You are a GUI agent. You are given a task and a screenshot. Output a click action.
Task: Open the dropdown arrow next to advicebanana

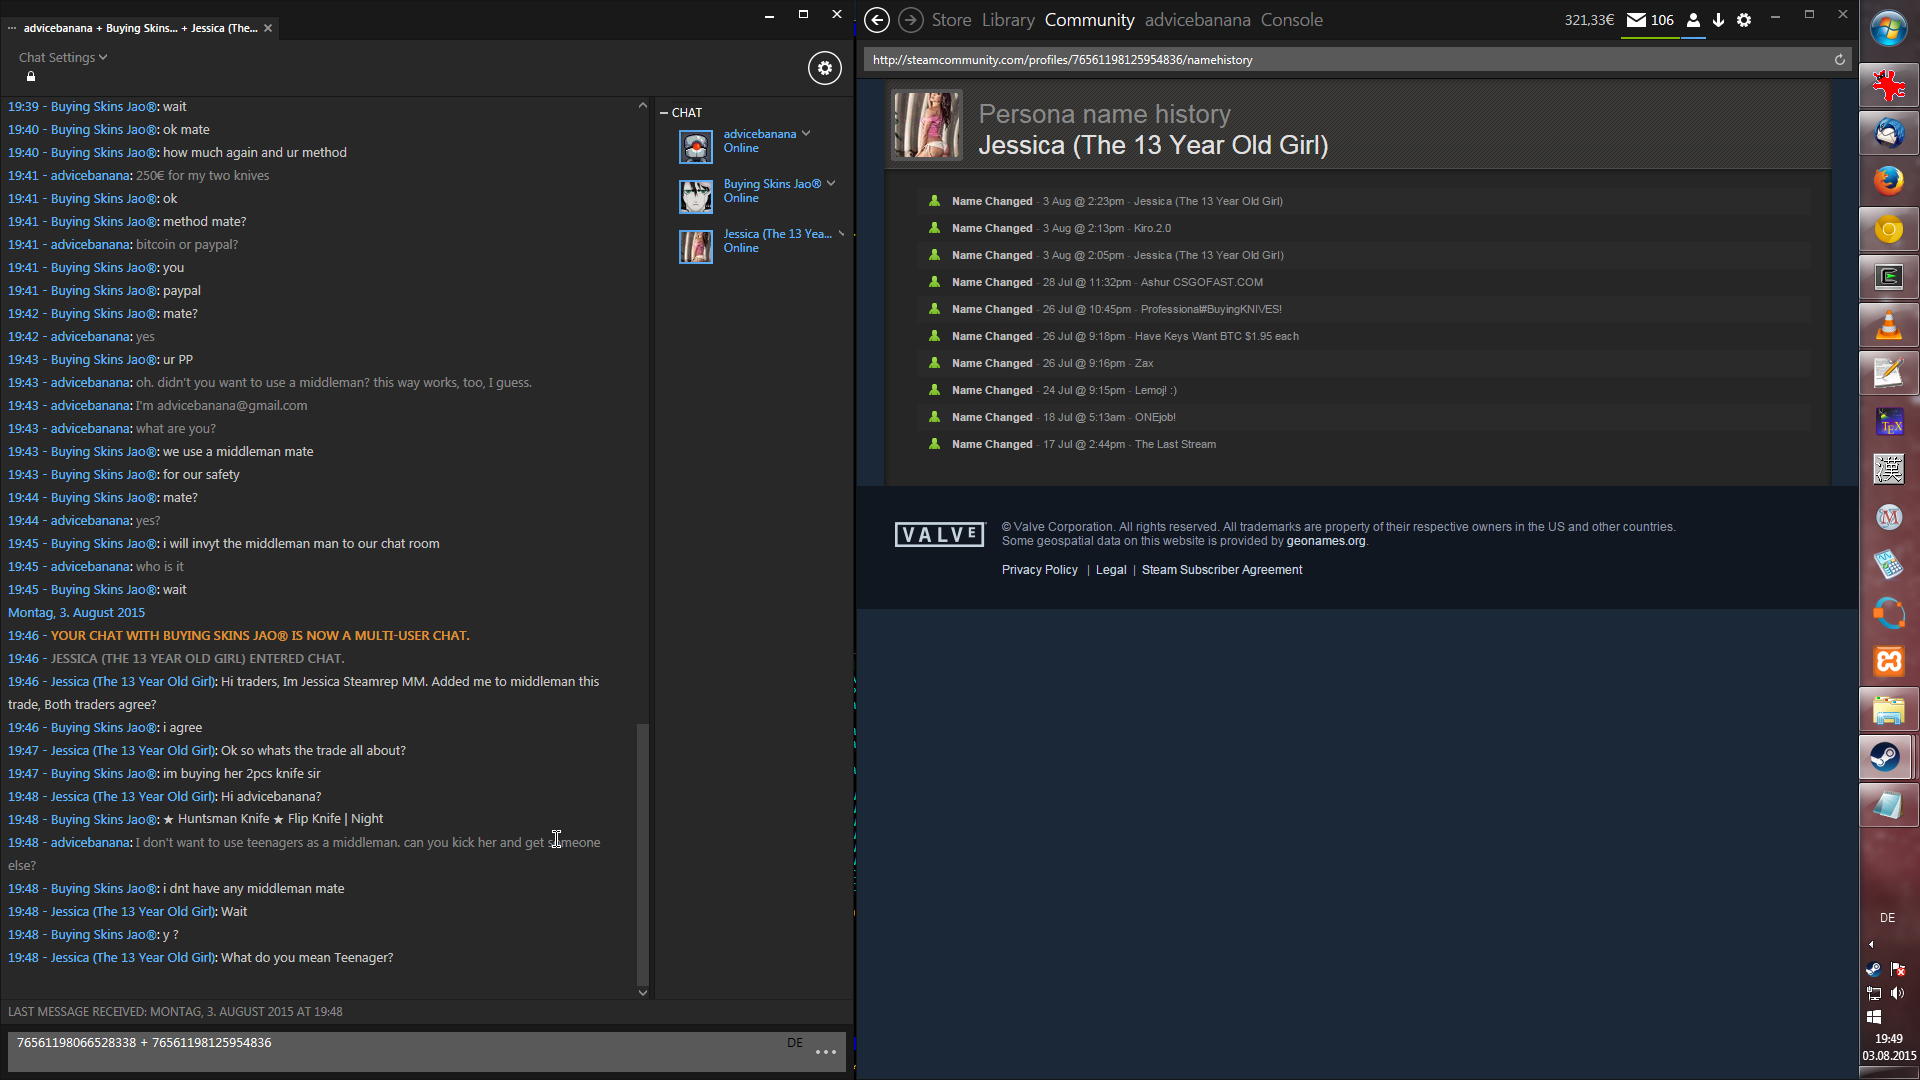click(806, 134)
